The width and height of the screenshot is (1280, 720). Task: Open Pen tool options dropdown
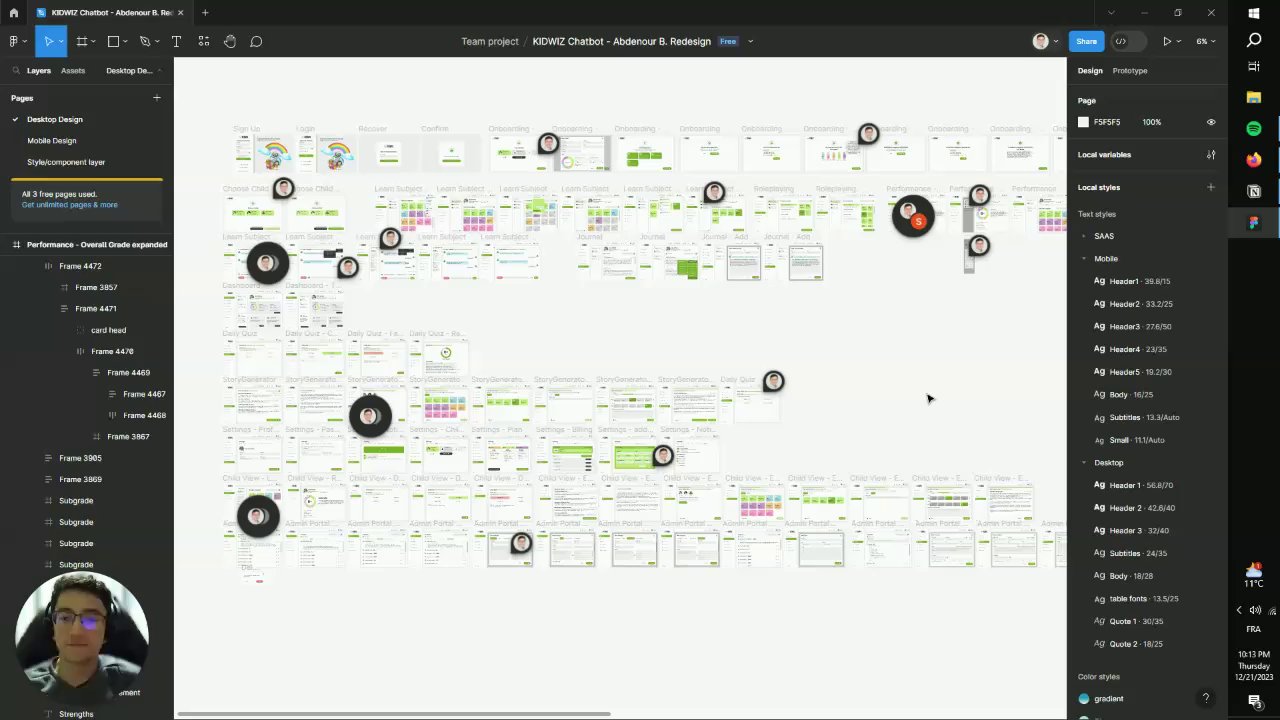click(156, 41)
